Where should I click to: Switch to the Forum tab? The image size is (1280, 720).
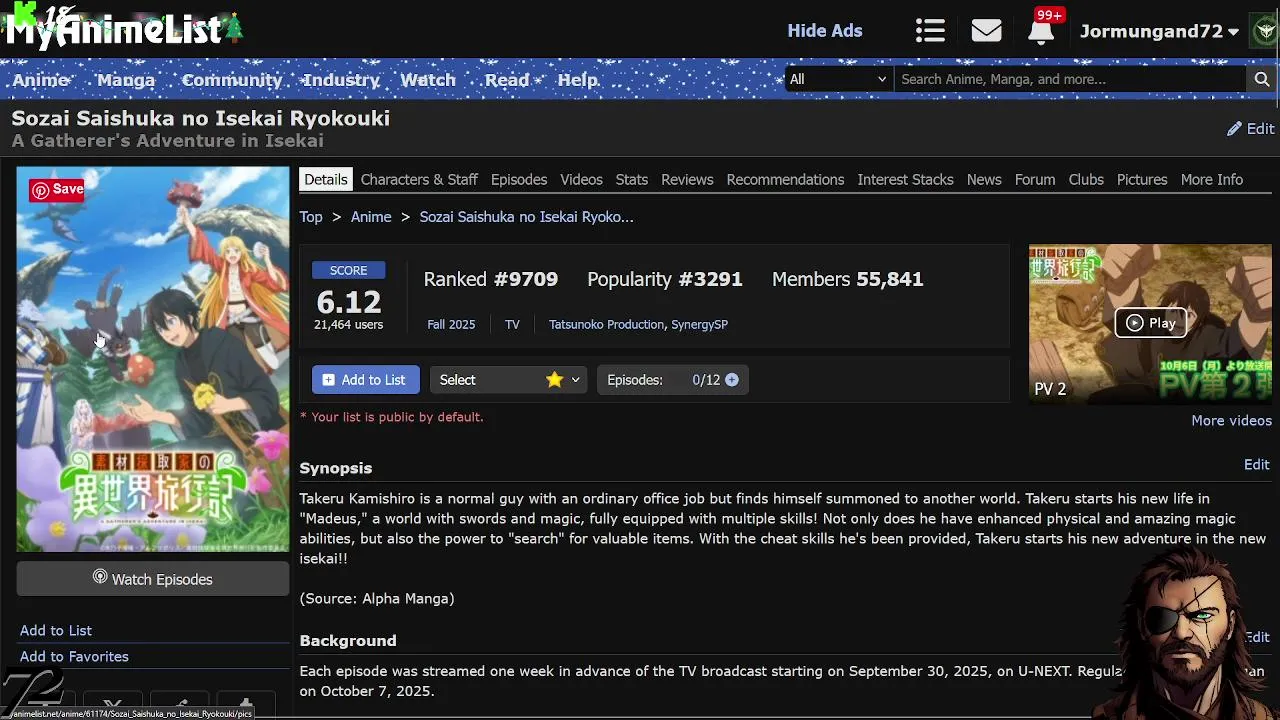pos(1035,180)
